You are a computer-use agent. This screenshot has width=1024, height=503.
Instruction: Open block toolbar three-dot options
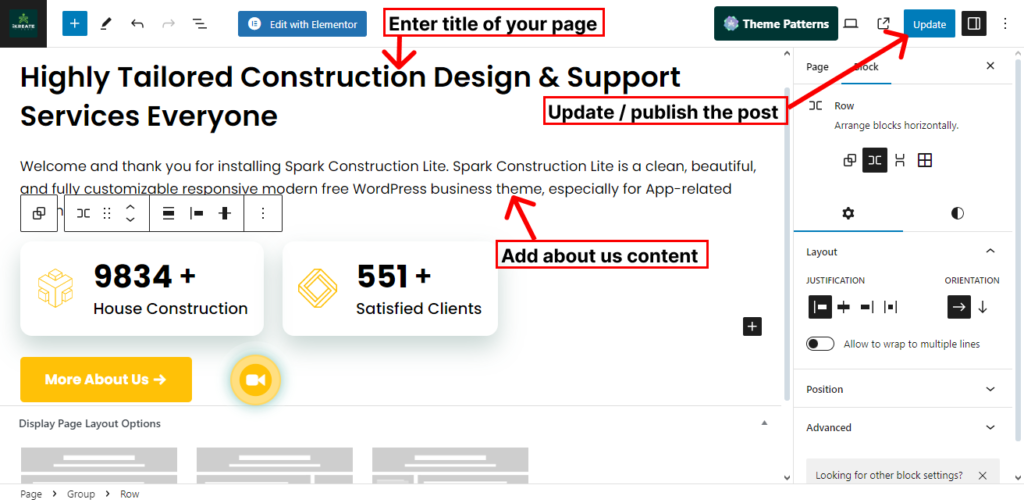pos(263,213)
